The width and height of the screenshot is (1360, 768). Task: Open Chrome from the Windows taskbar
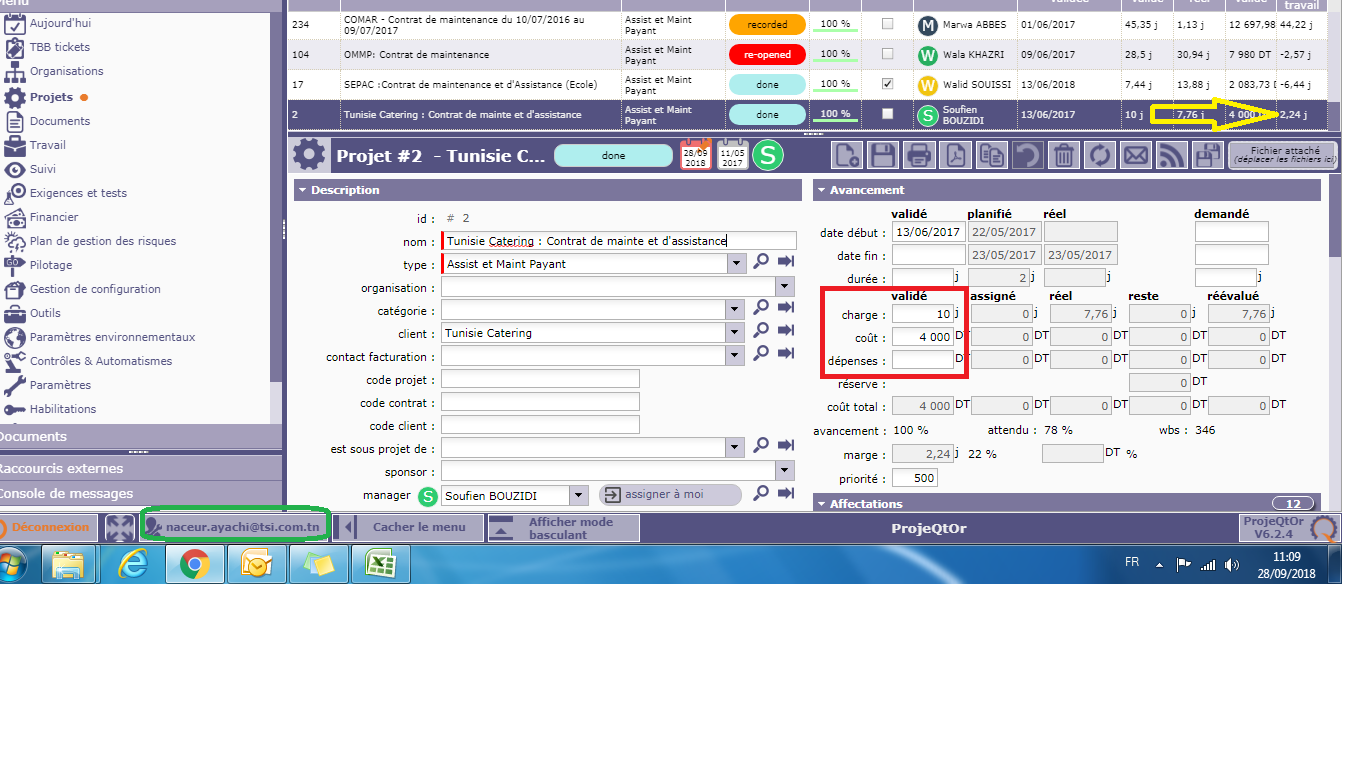194,566
